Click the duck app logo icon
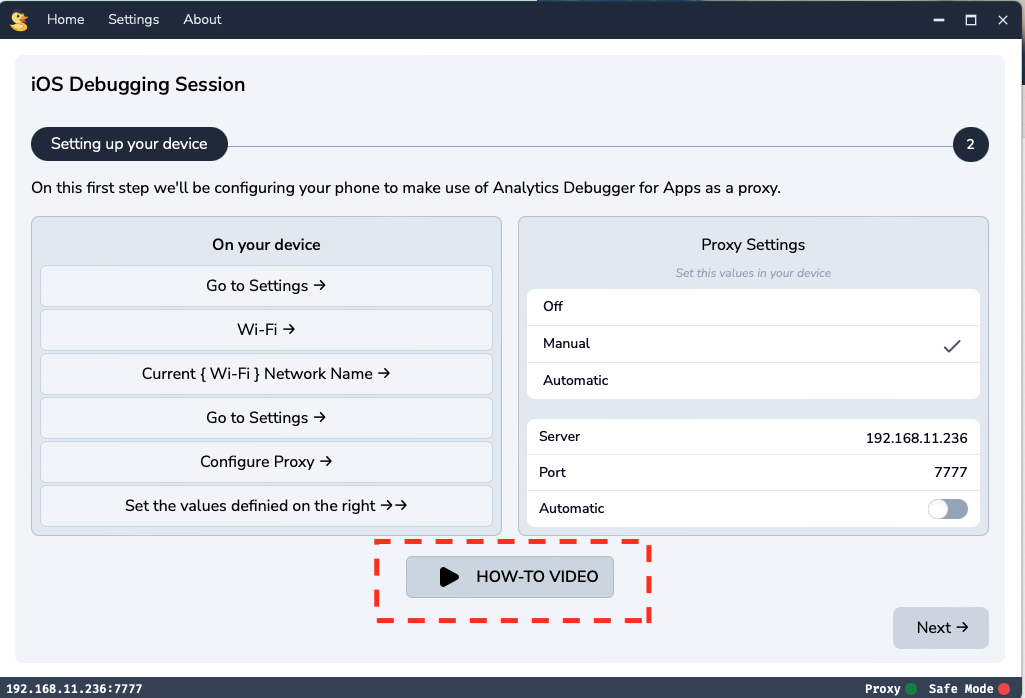Screen dimensions: 1025x698 [20, 21]
